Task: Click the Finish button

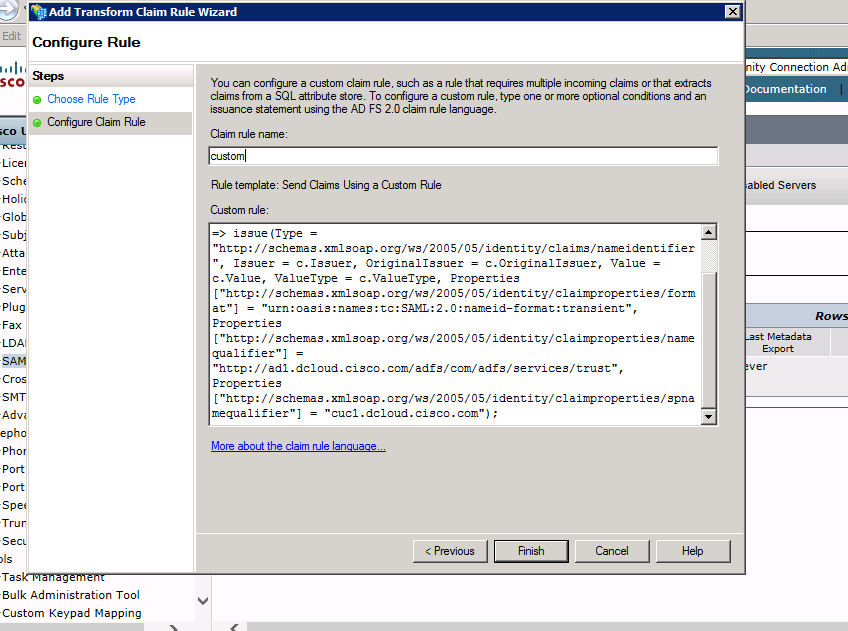Action: tap(531, 551)
